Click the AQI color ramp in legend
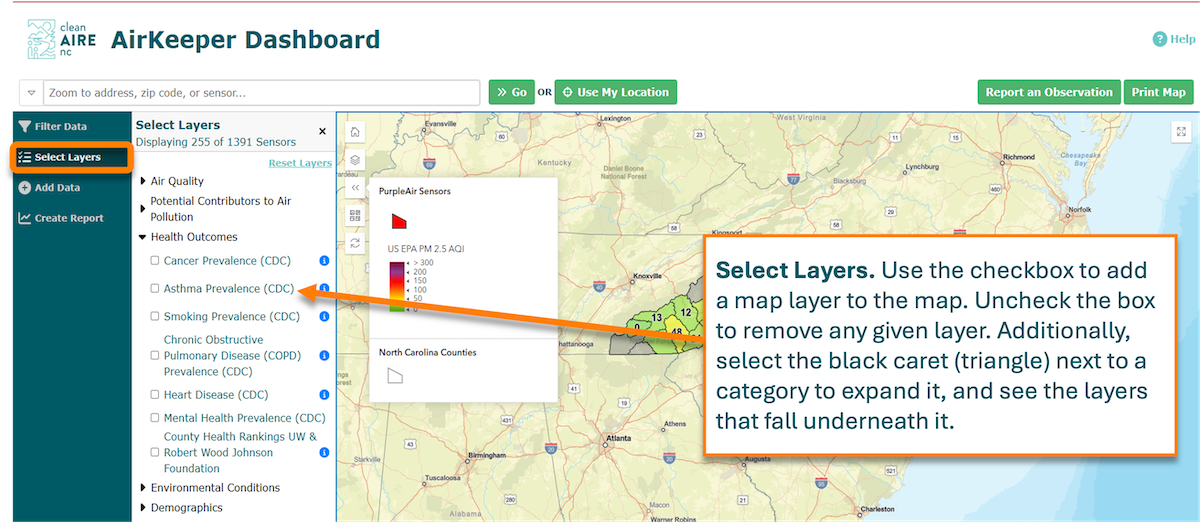The height and width of the screenshot is (523, 1200). [396, 287]
